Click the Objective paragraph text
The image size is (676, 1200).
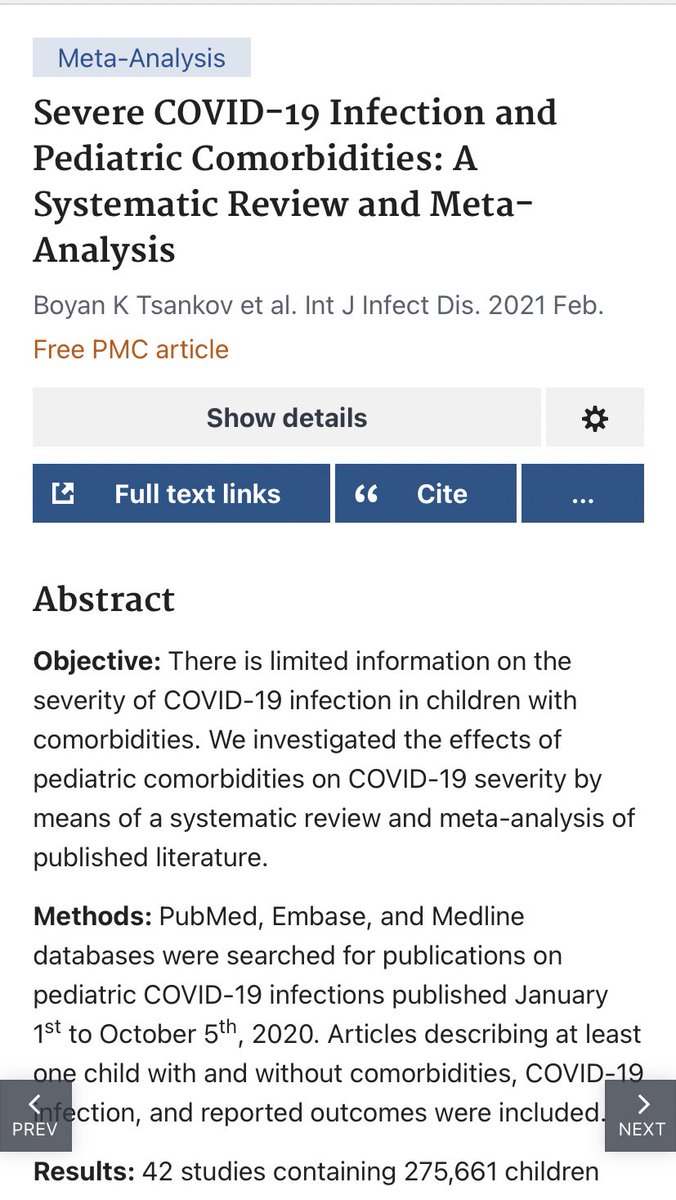334,759
